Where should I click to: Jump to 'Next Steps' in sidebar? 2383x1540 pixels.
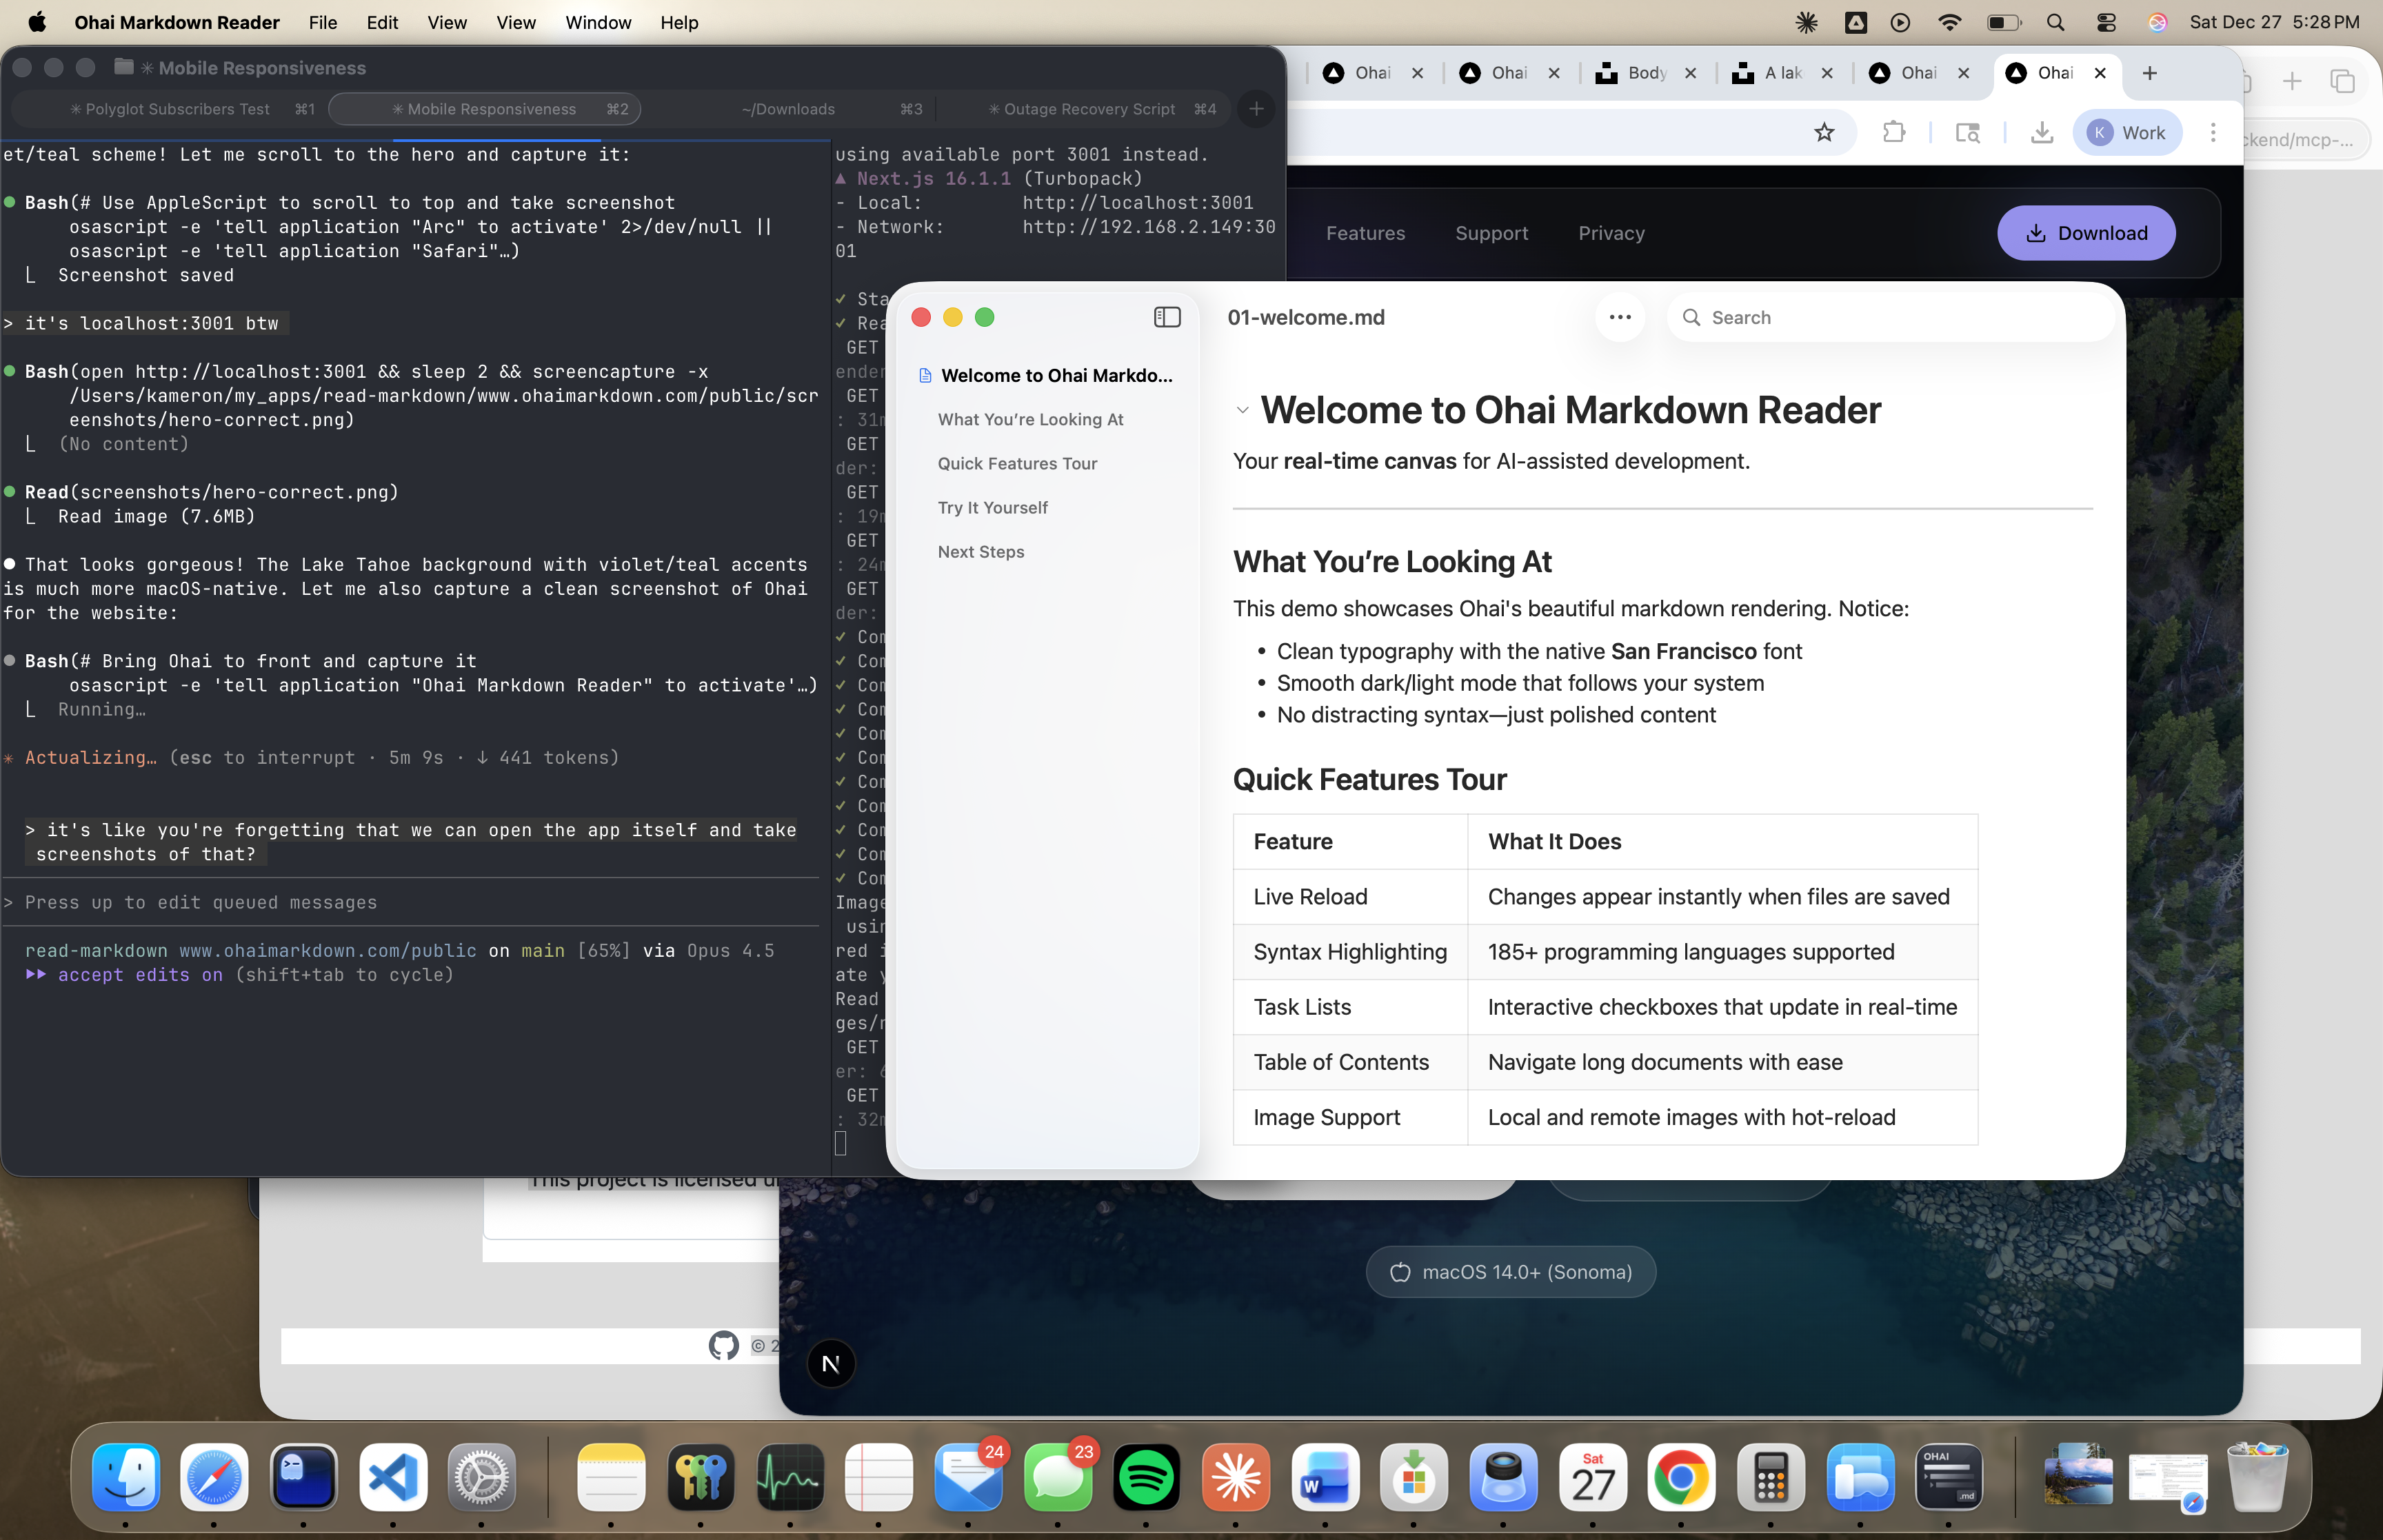point(981,551)
